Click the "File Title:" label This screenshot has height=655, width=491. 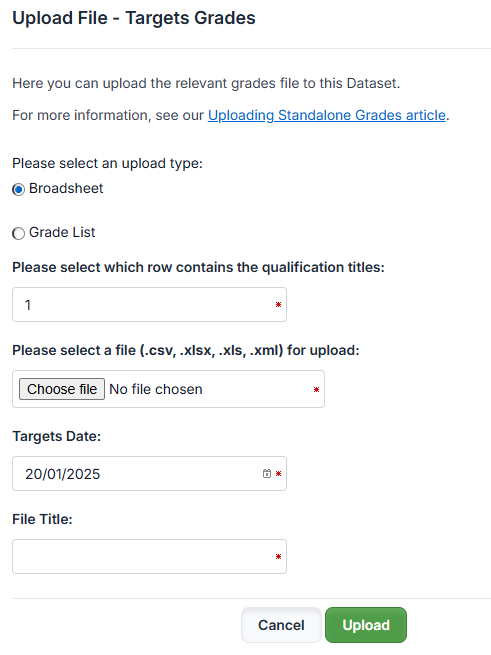coord(42,519)
